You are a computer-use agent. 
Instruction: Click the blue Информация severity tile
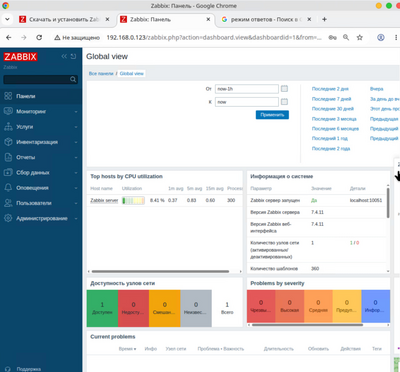click(x=376, y=306)
